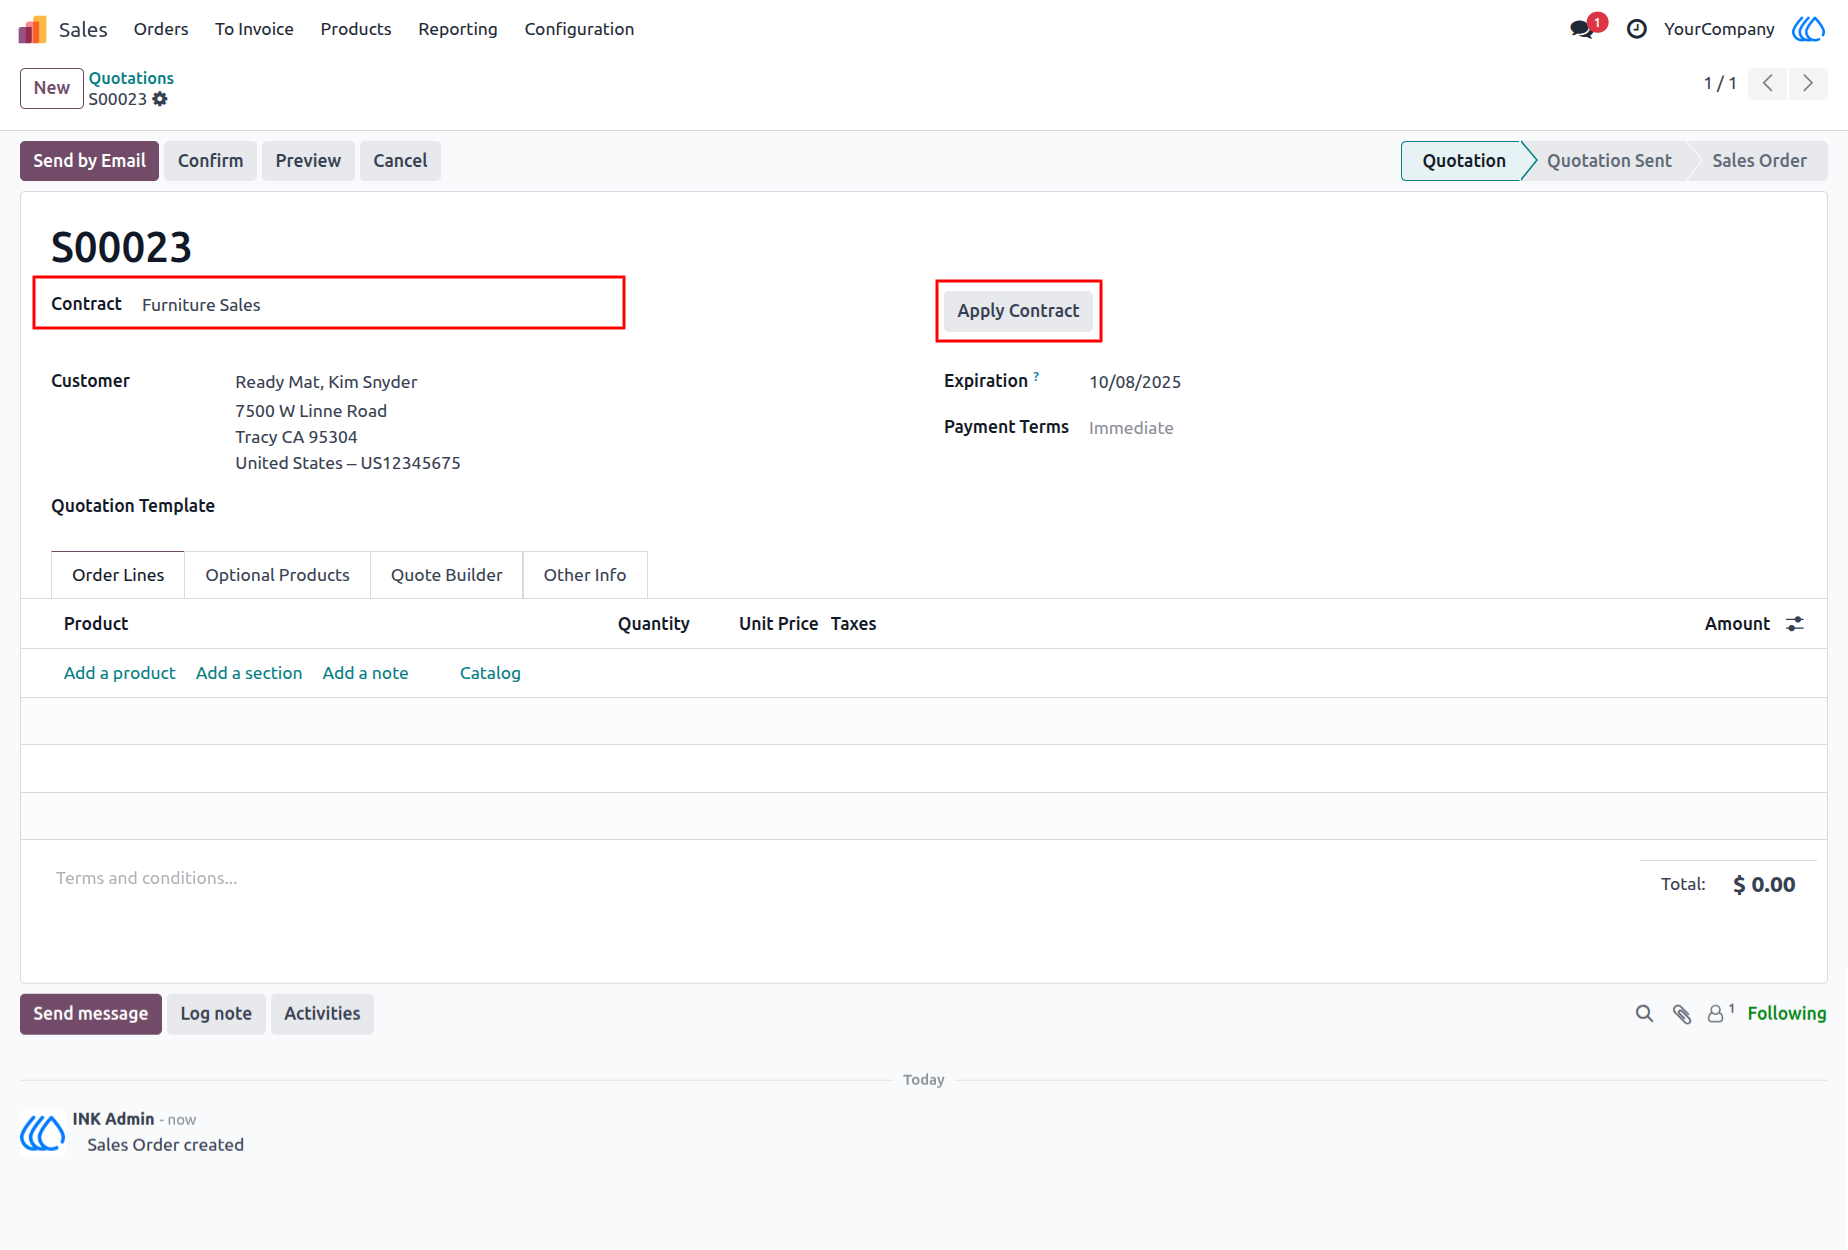Viewport: 1848px width, 1250px height.
Task: Set status to Sales Order
Action: 1759,161
